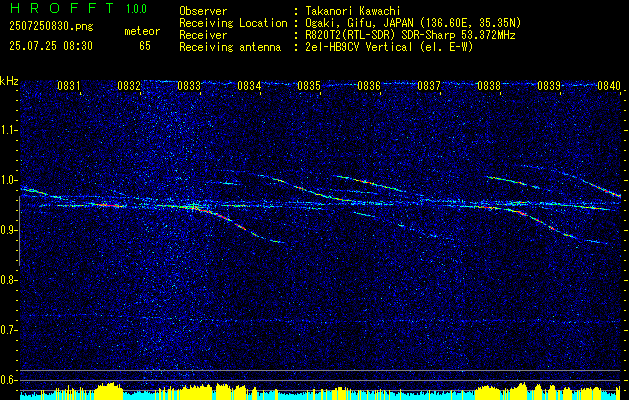Screen dimensions: 629x400
Task: Click the 0.7 kHz axis label
Action: pos(8,330)
